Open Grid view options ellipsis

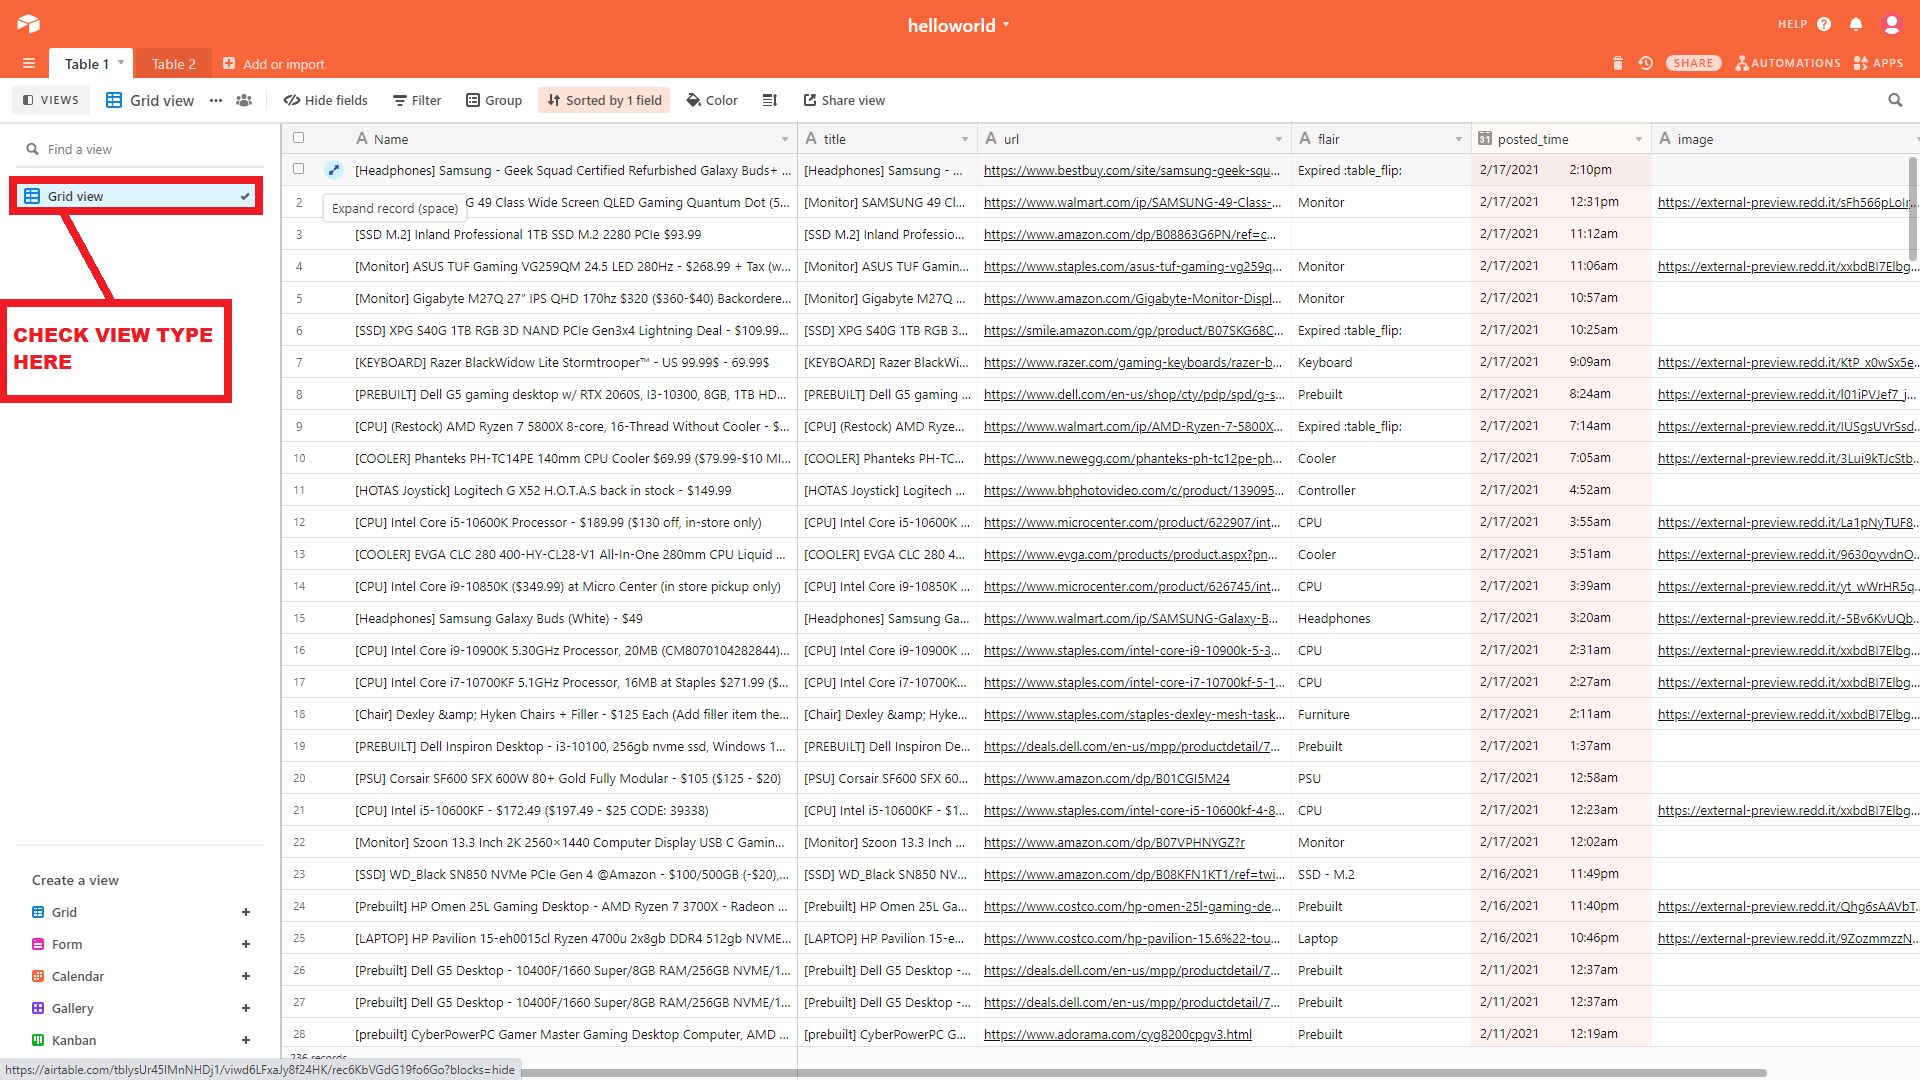tap(216, 100)
